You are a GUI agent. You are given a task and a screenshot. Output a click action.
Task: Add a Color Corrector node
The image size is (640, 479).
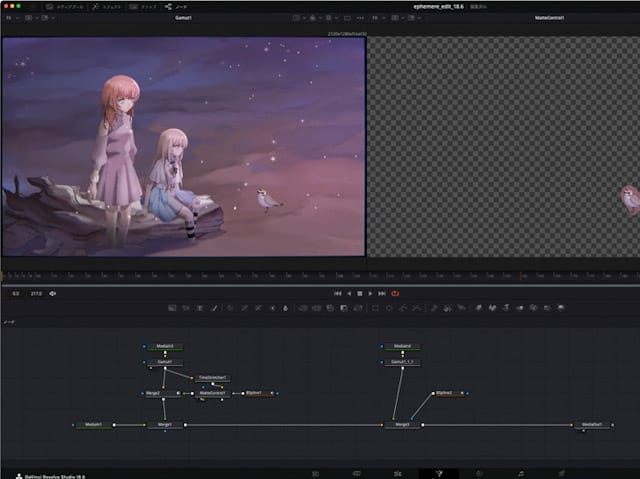(230, 308)
